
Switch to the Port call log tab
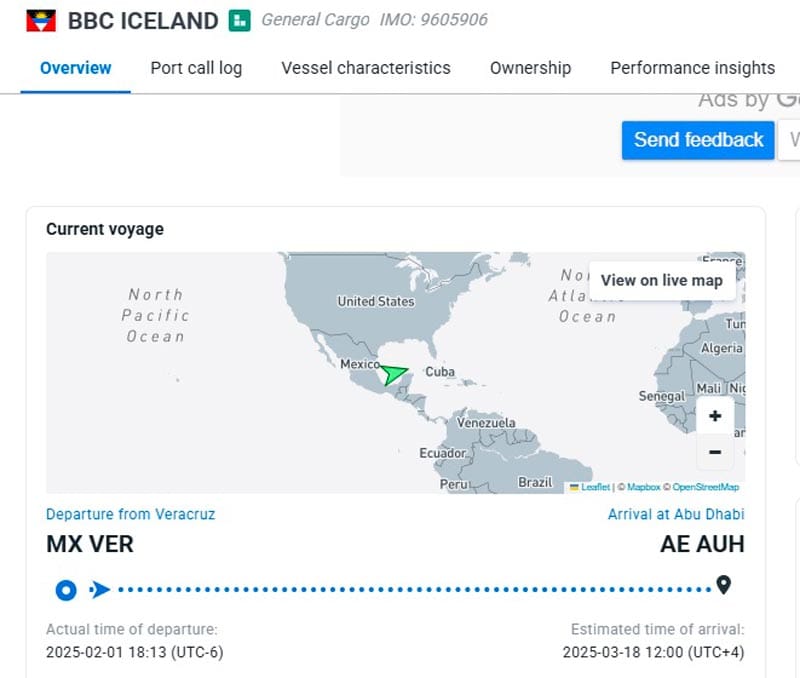click(196, 68)
